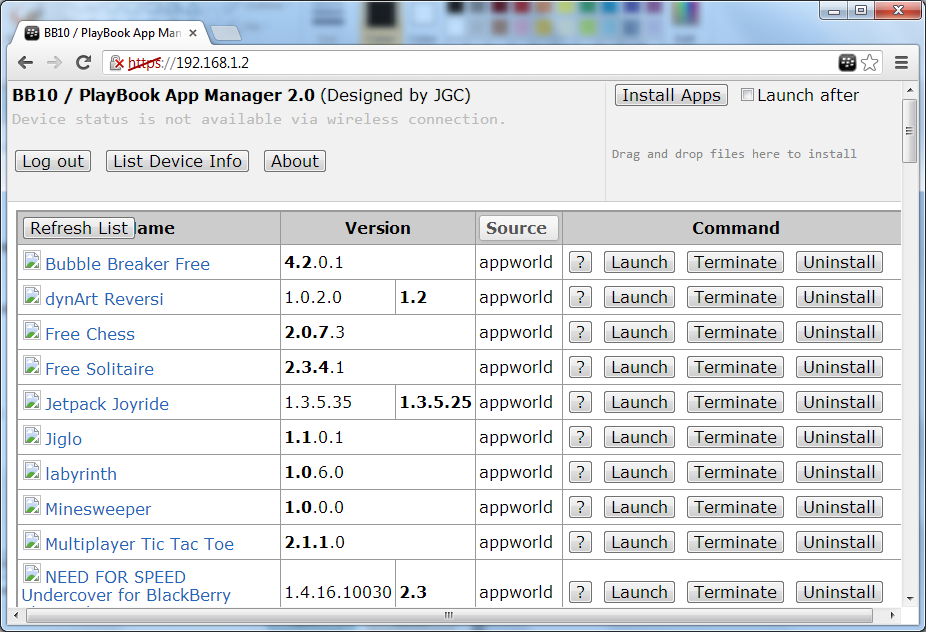Screen dimensions: 926x632
Task: Click the Install Apps button
Action: click(671, 95)
